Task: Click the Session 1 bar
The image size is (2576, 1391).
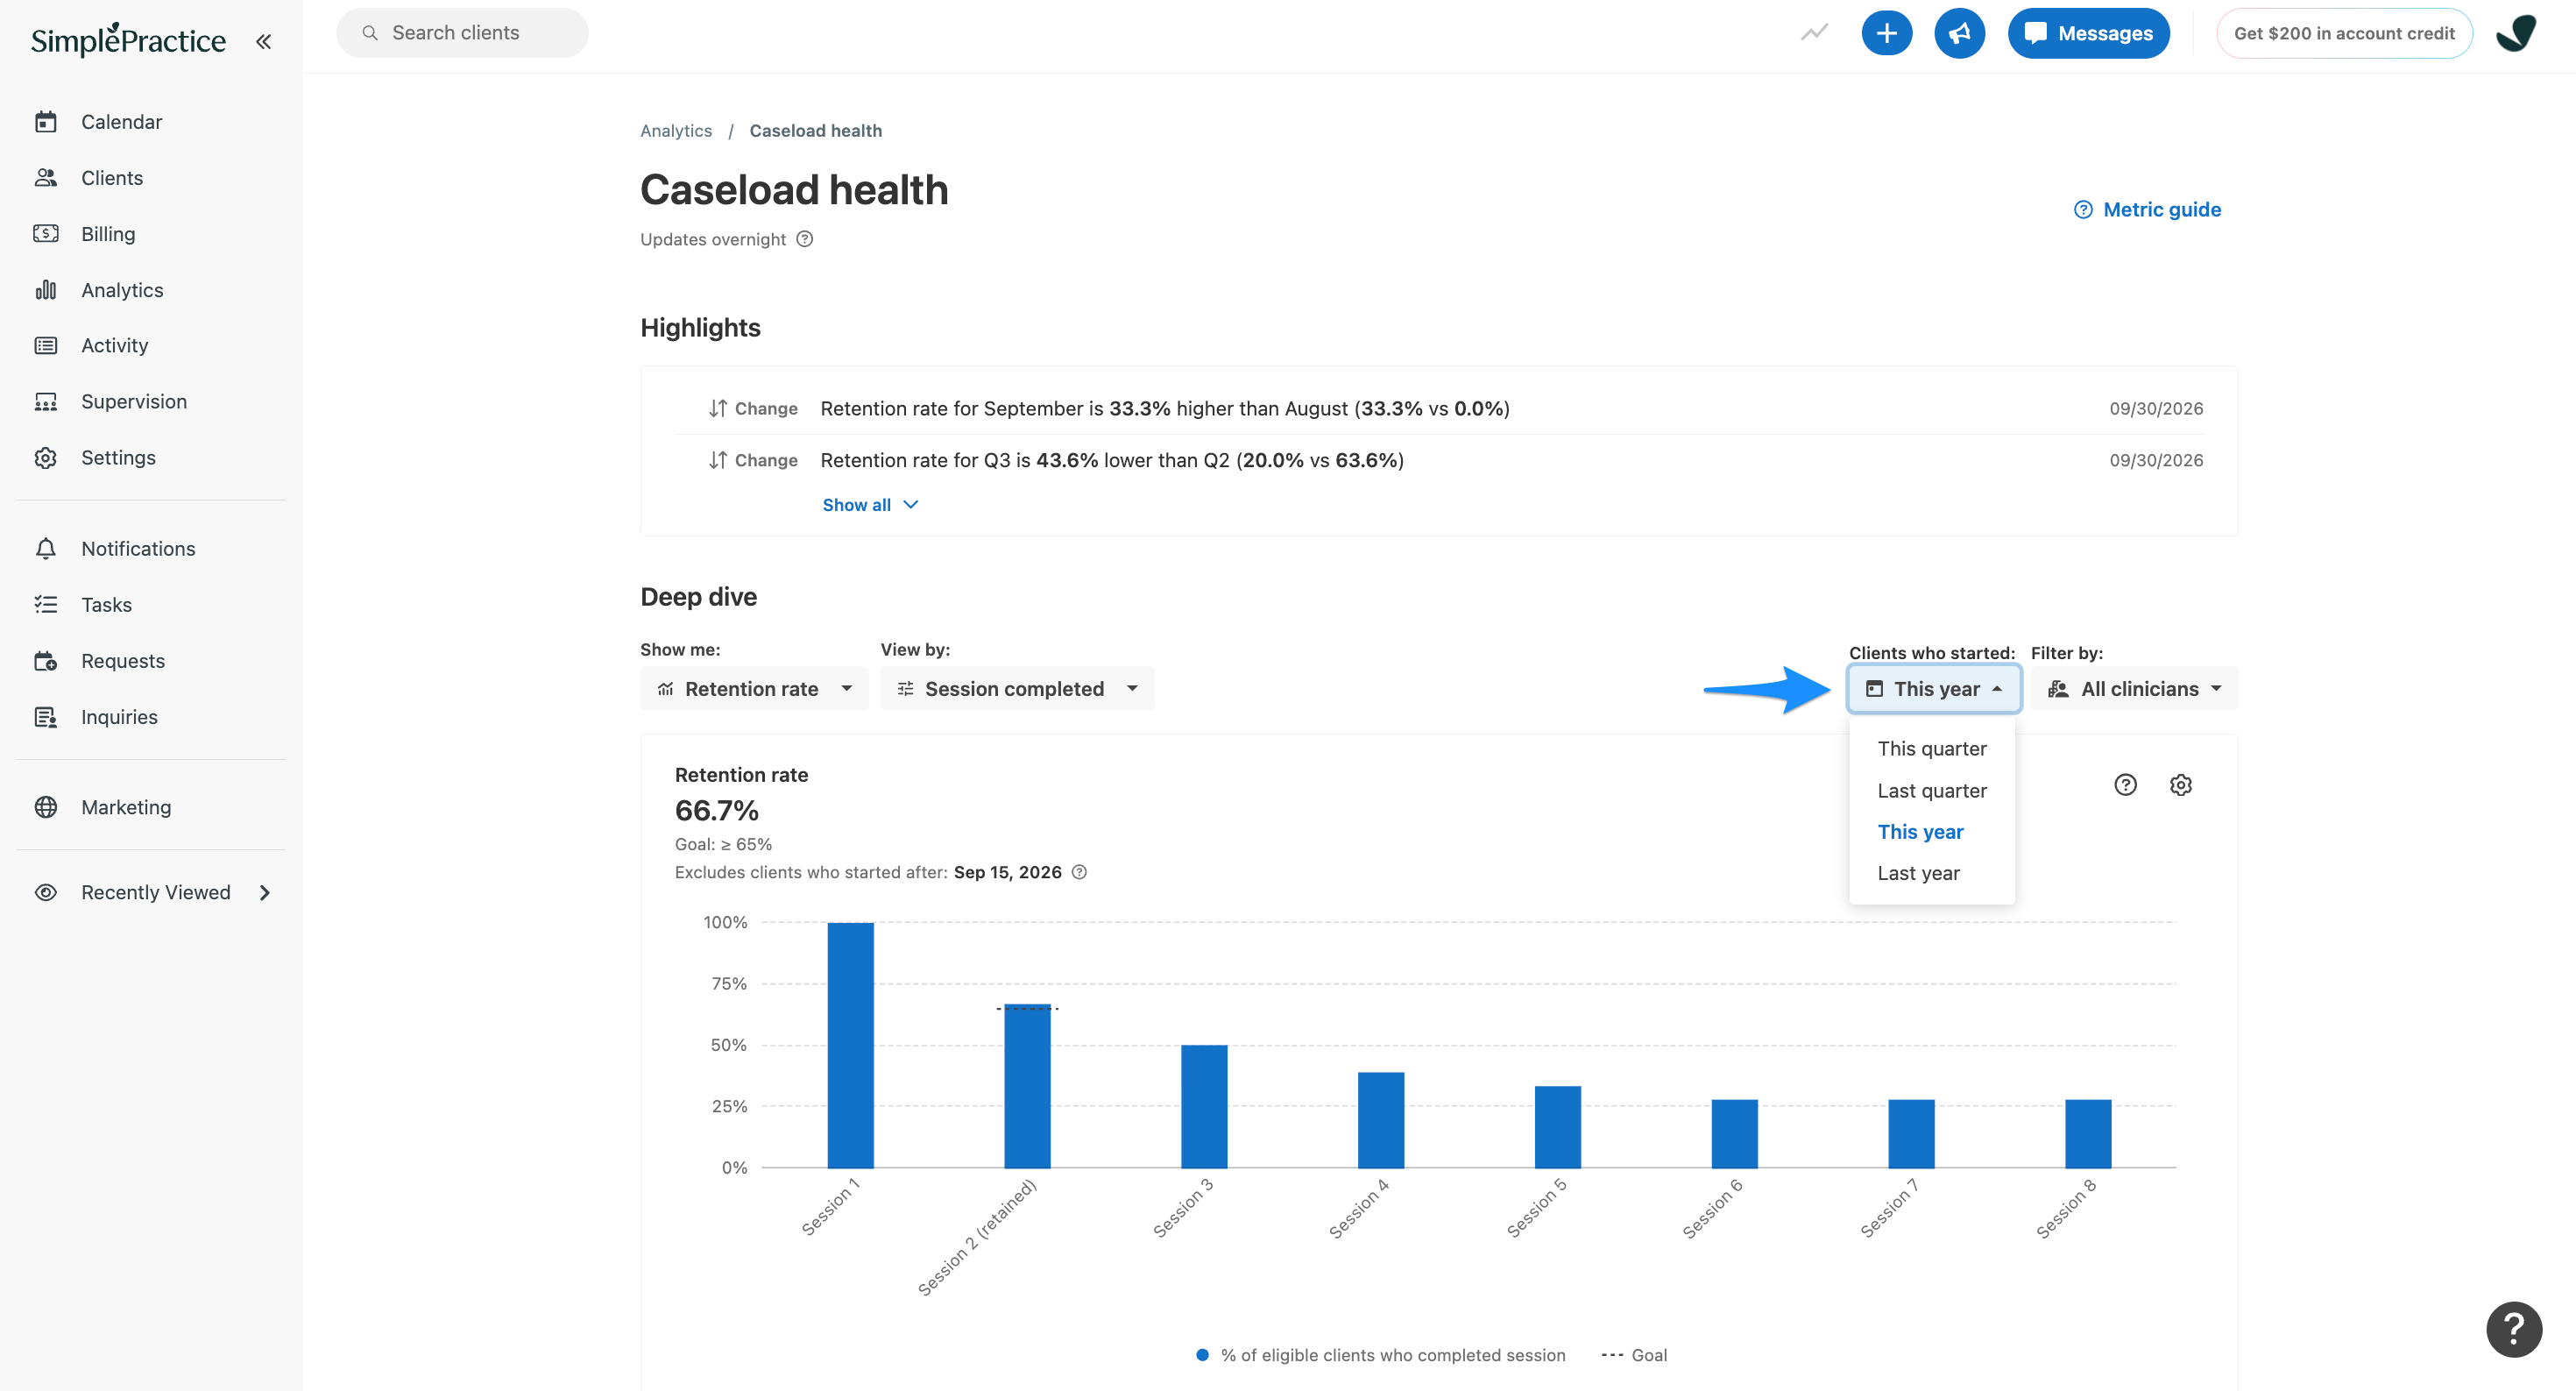Action: 850,1045
